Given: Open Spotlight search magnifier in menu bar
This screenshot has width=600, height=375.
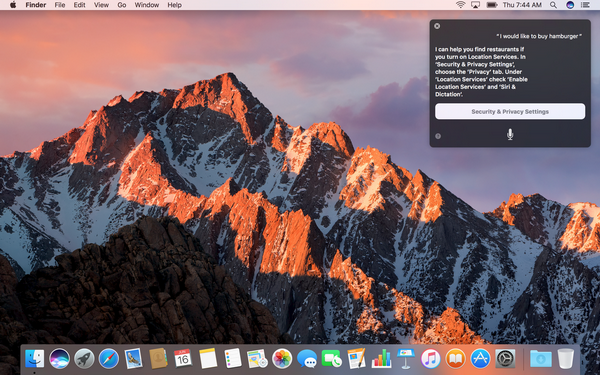Looking at the screenshot, I should [x=553, y=5].
